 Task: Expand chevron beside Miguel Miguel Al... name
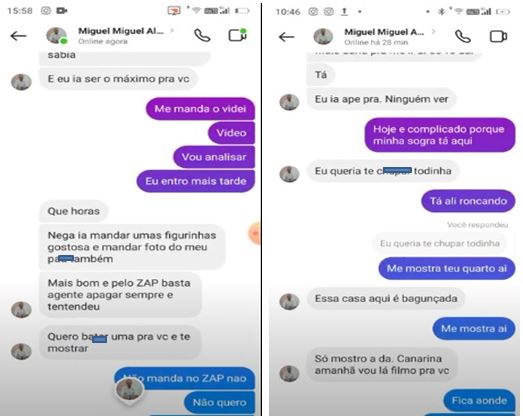pyautogui.click(x=172, y=31)
